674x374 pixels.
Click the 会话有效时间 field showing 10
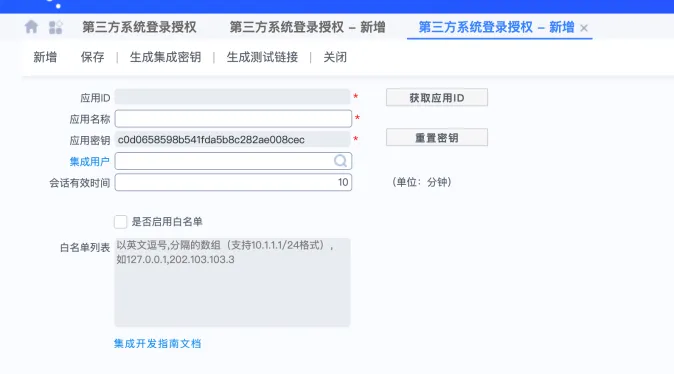(x=233, y=182)
